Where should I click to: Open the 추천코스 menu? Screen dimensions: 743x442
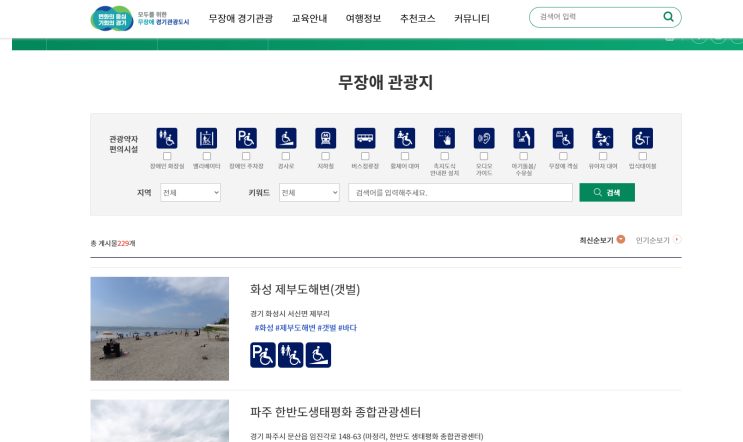click(x=417, y=18)
